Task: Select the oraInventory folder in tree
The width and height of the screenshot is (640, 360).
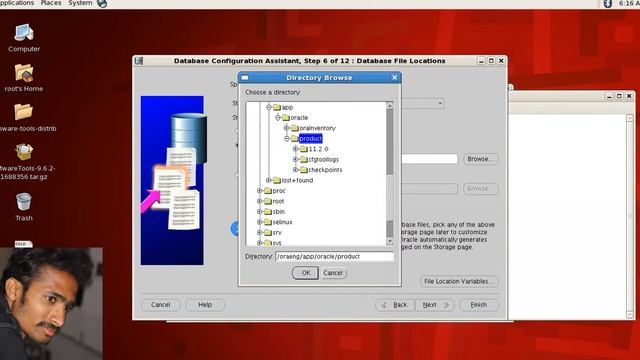Action: pyautogui.click(x=318, y=128)
